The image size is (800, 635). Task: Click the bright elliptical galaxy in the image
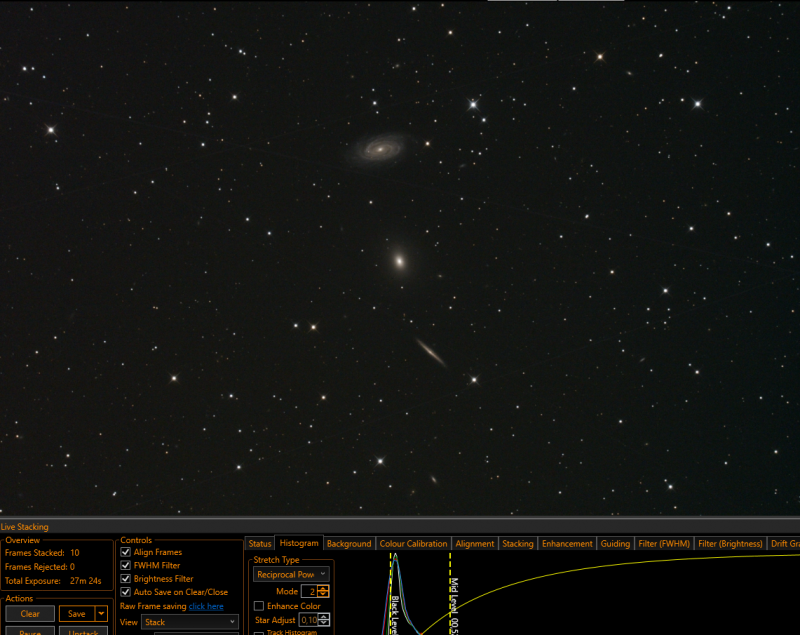tap(399, 261)
